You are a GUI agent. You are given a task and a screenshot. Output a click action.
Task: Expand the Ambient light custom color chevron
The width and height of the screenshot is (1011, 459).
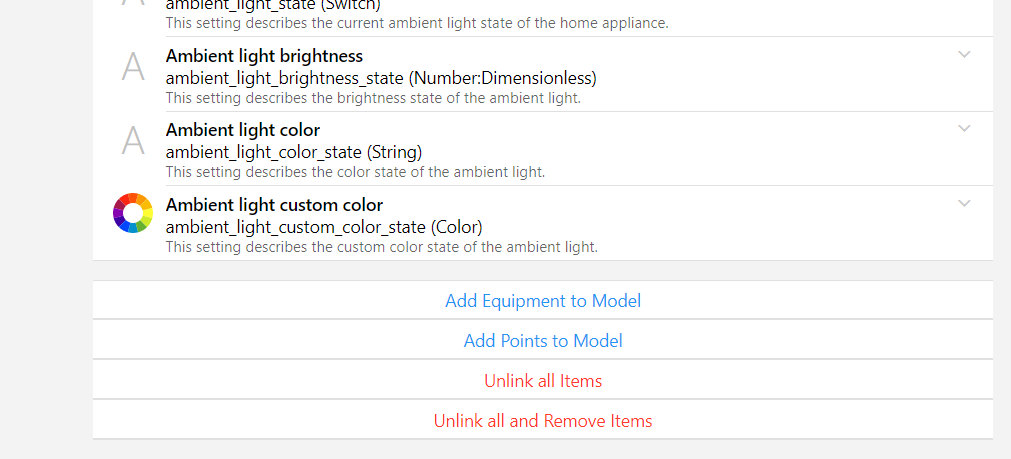pos(964,203)
